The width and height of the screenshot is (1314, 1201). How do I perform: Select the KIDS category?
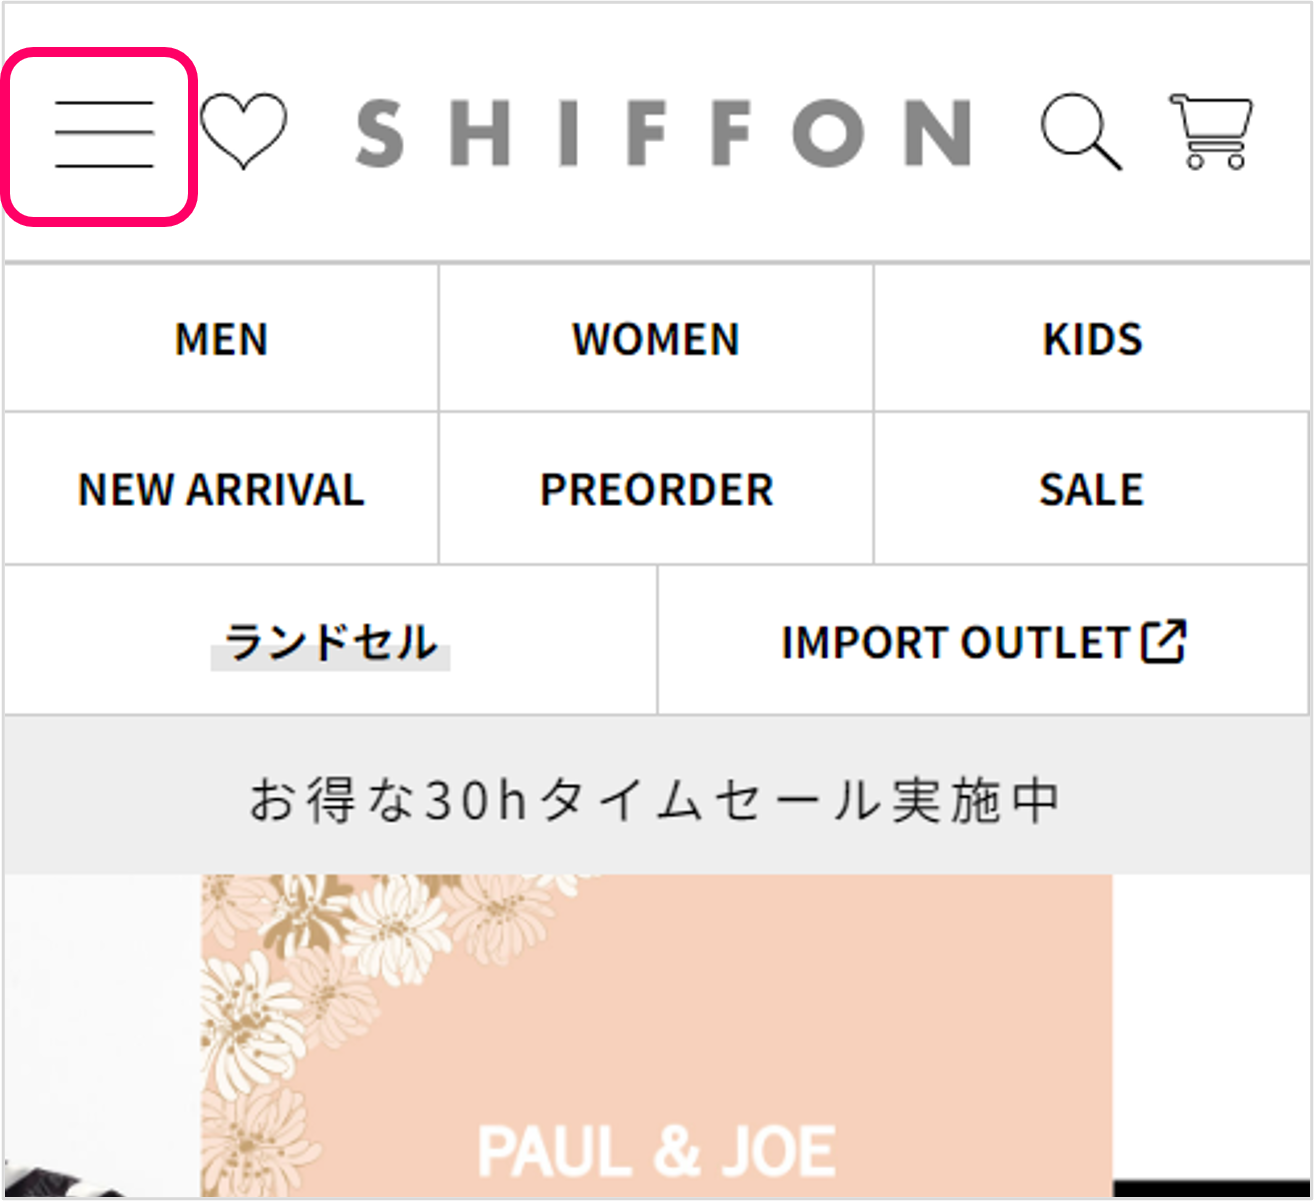[1092, 339]
